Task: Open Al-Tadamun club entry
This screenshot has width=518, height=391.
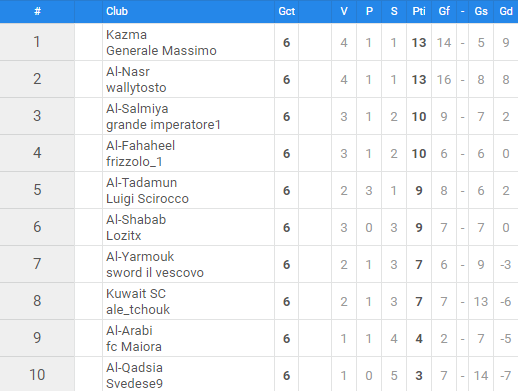Action: 141,183
